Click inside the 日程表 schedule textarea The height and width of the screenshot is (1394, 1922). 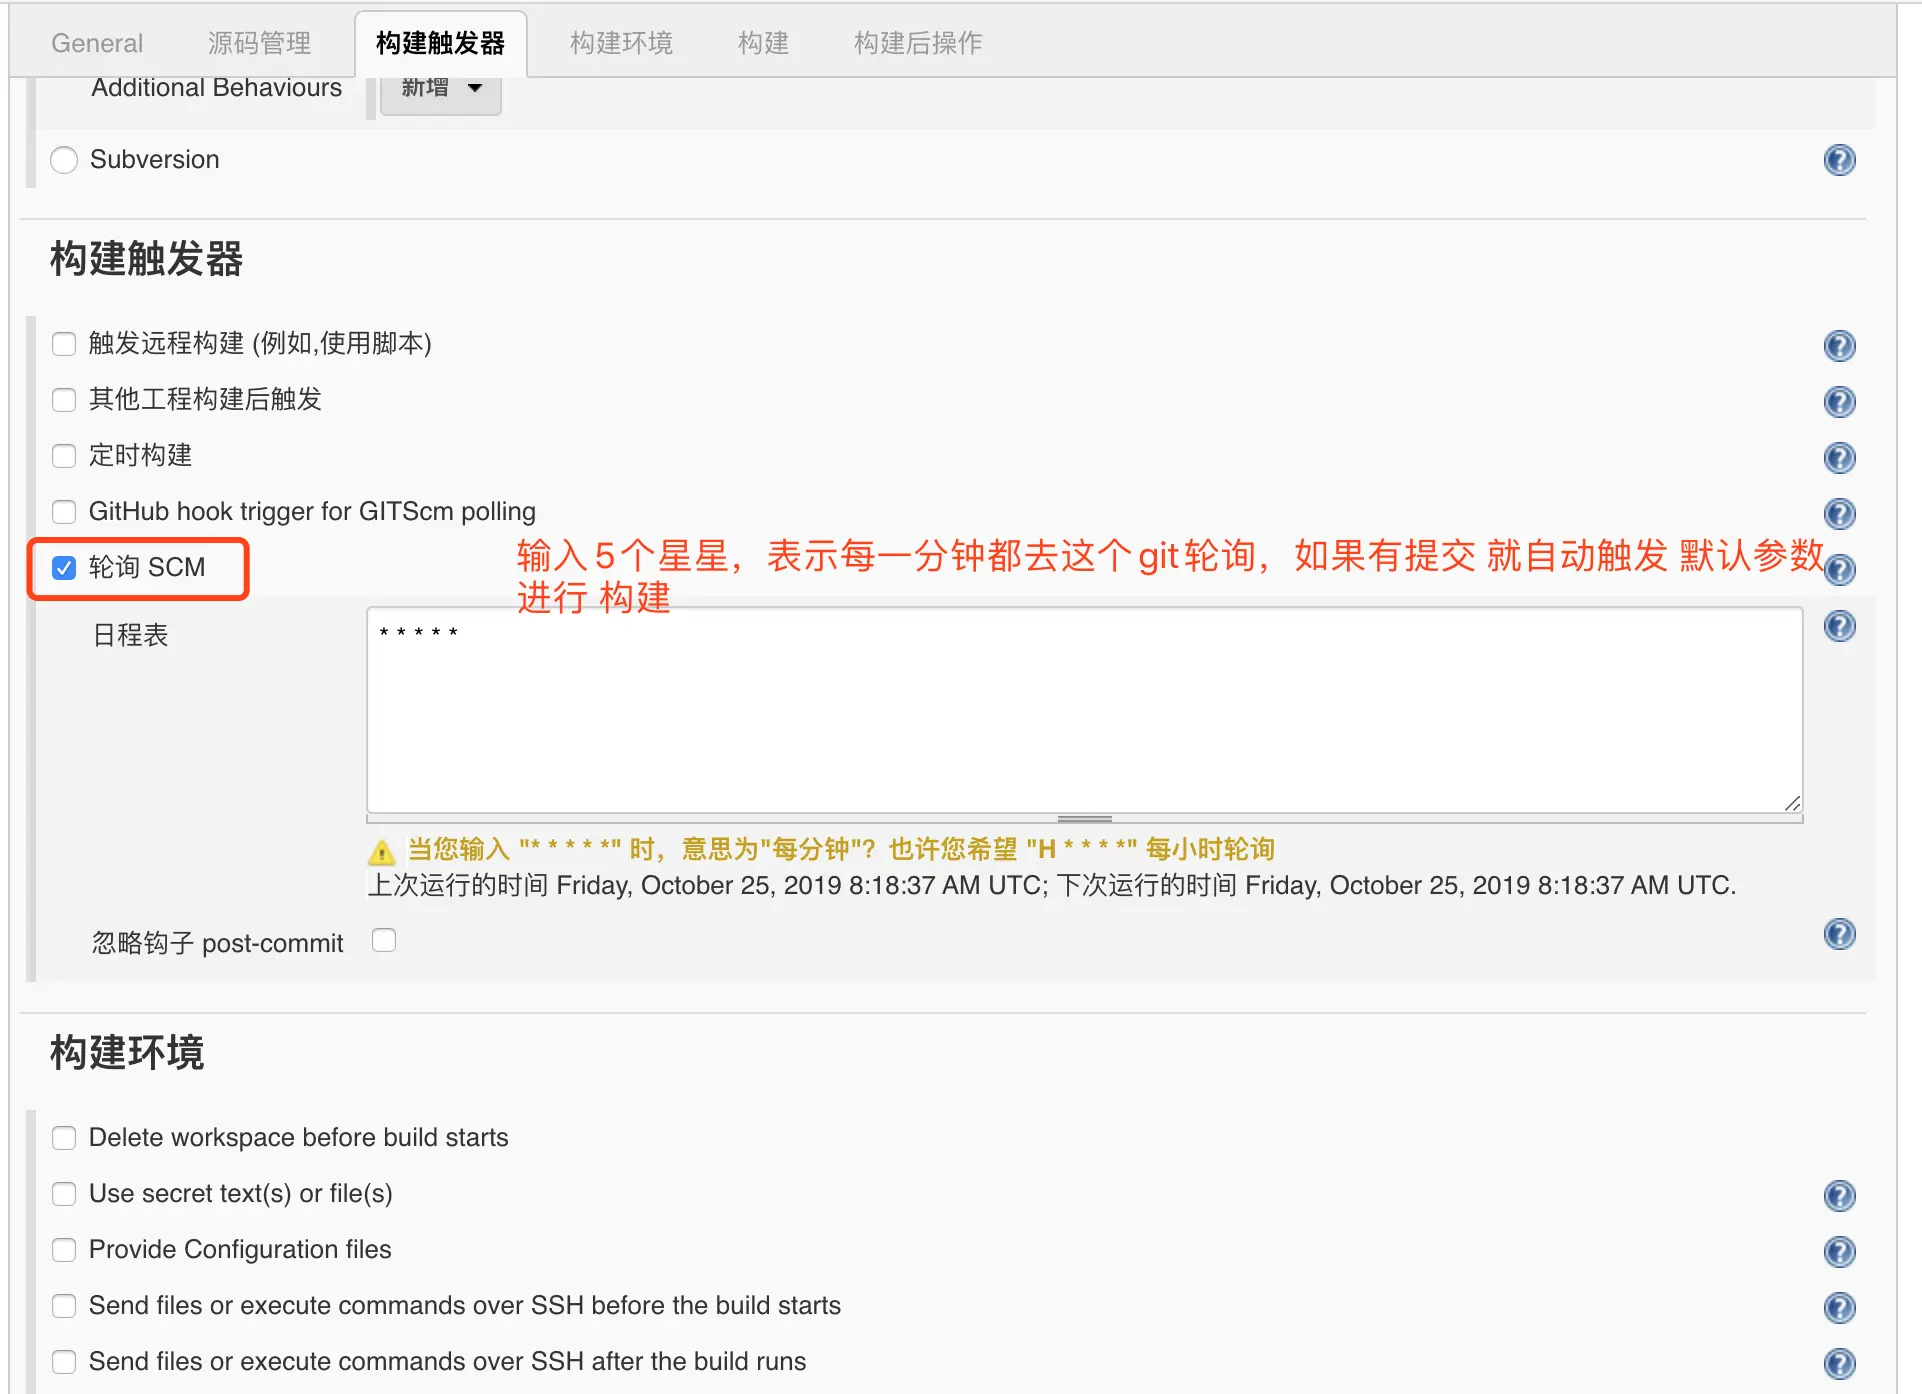[x=1084, y=710]
